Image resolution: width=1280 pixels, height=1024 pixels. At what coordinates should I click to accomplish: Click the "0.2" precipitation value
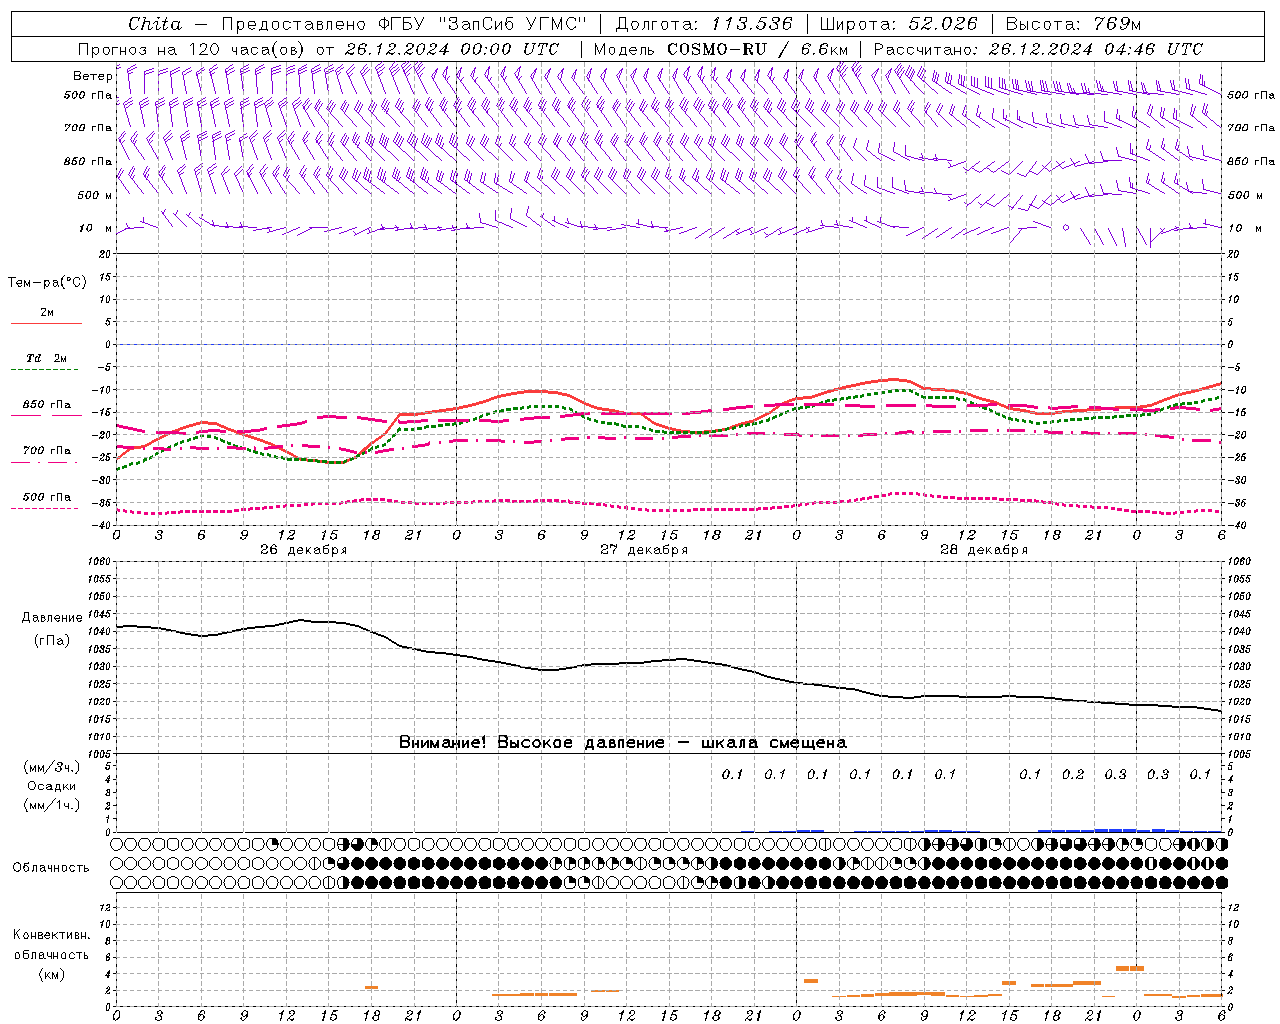coord(1073,774)
